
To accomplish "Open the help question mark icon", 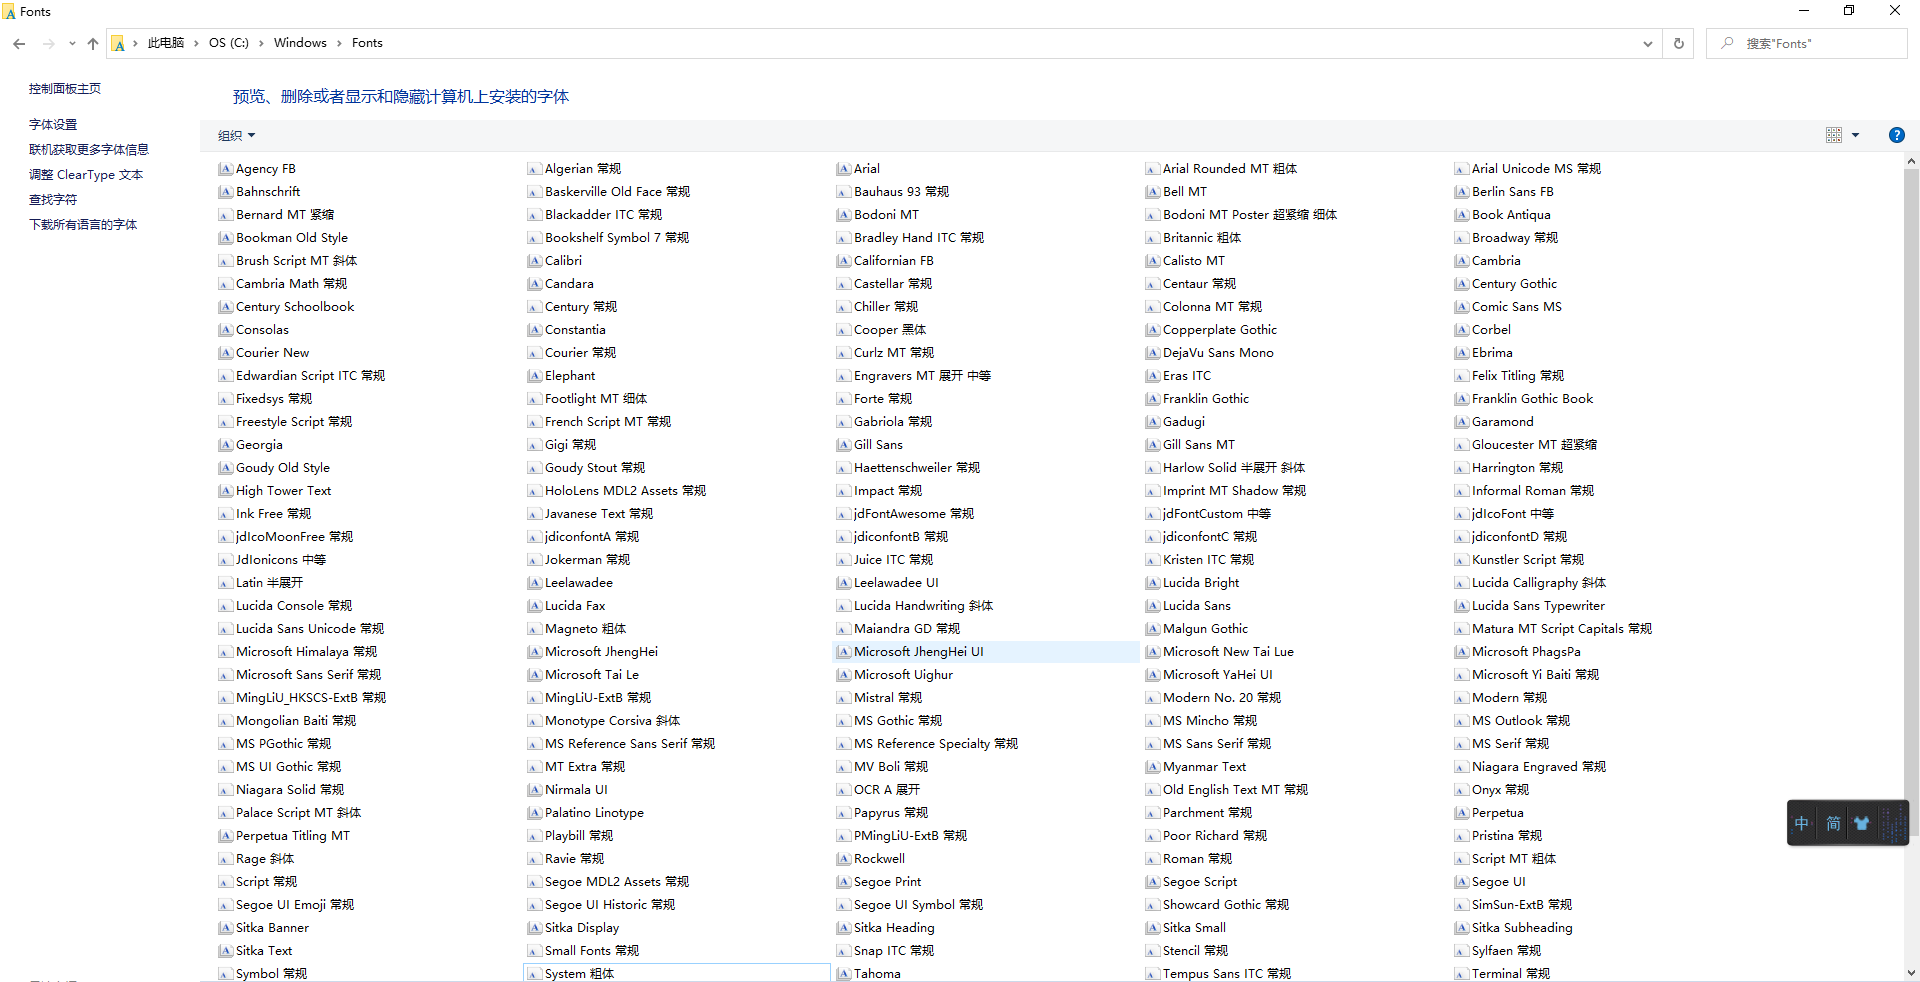I will point(1896,135).
